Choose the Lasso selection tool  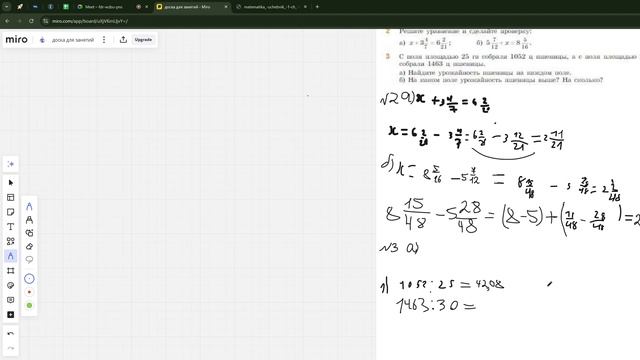[x=29, y=259]
